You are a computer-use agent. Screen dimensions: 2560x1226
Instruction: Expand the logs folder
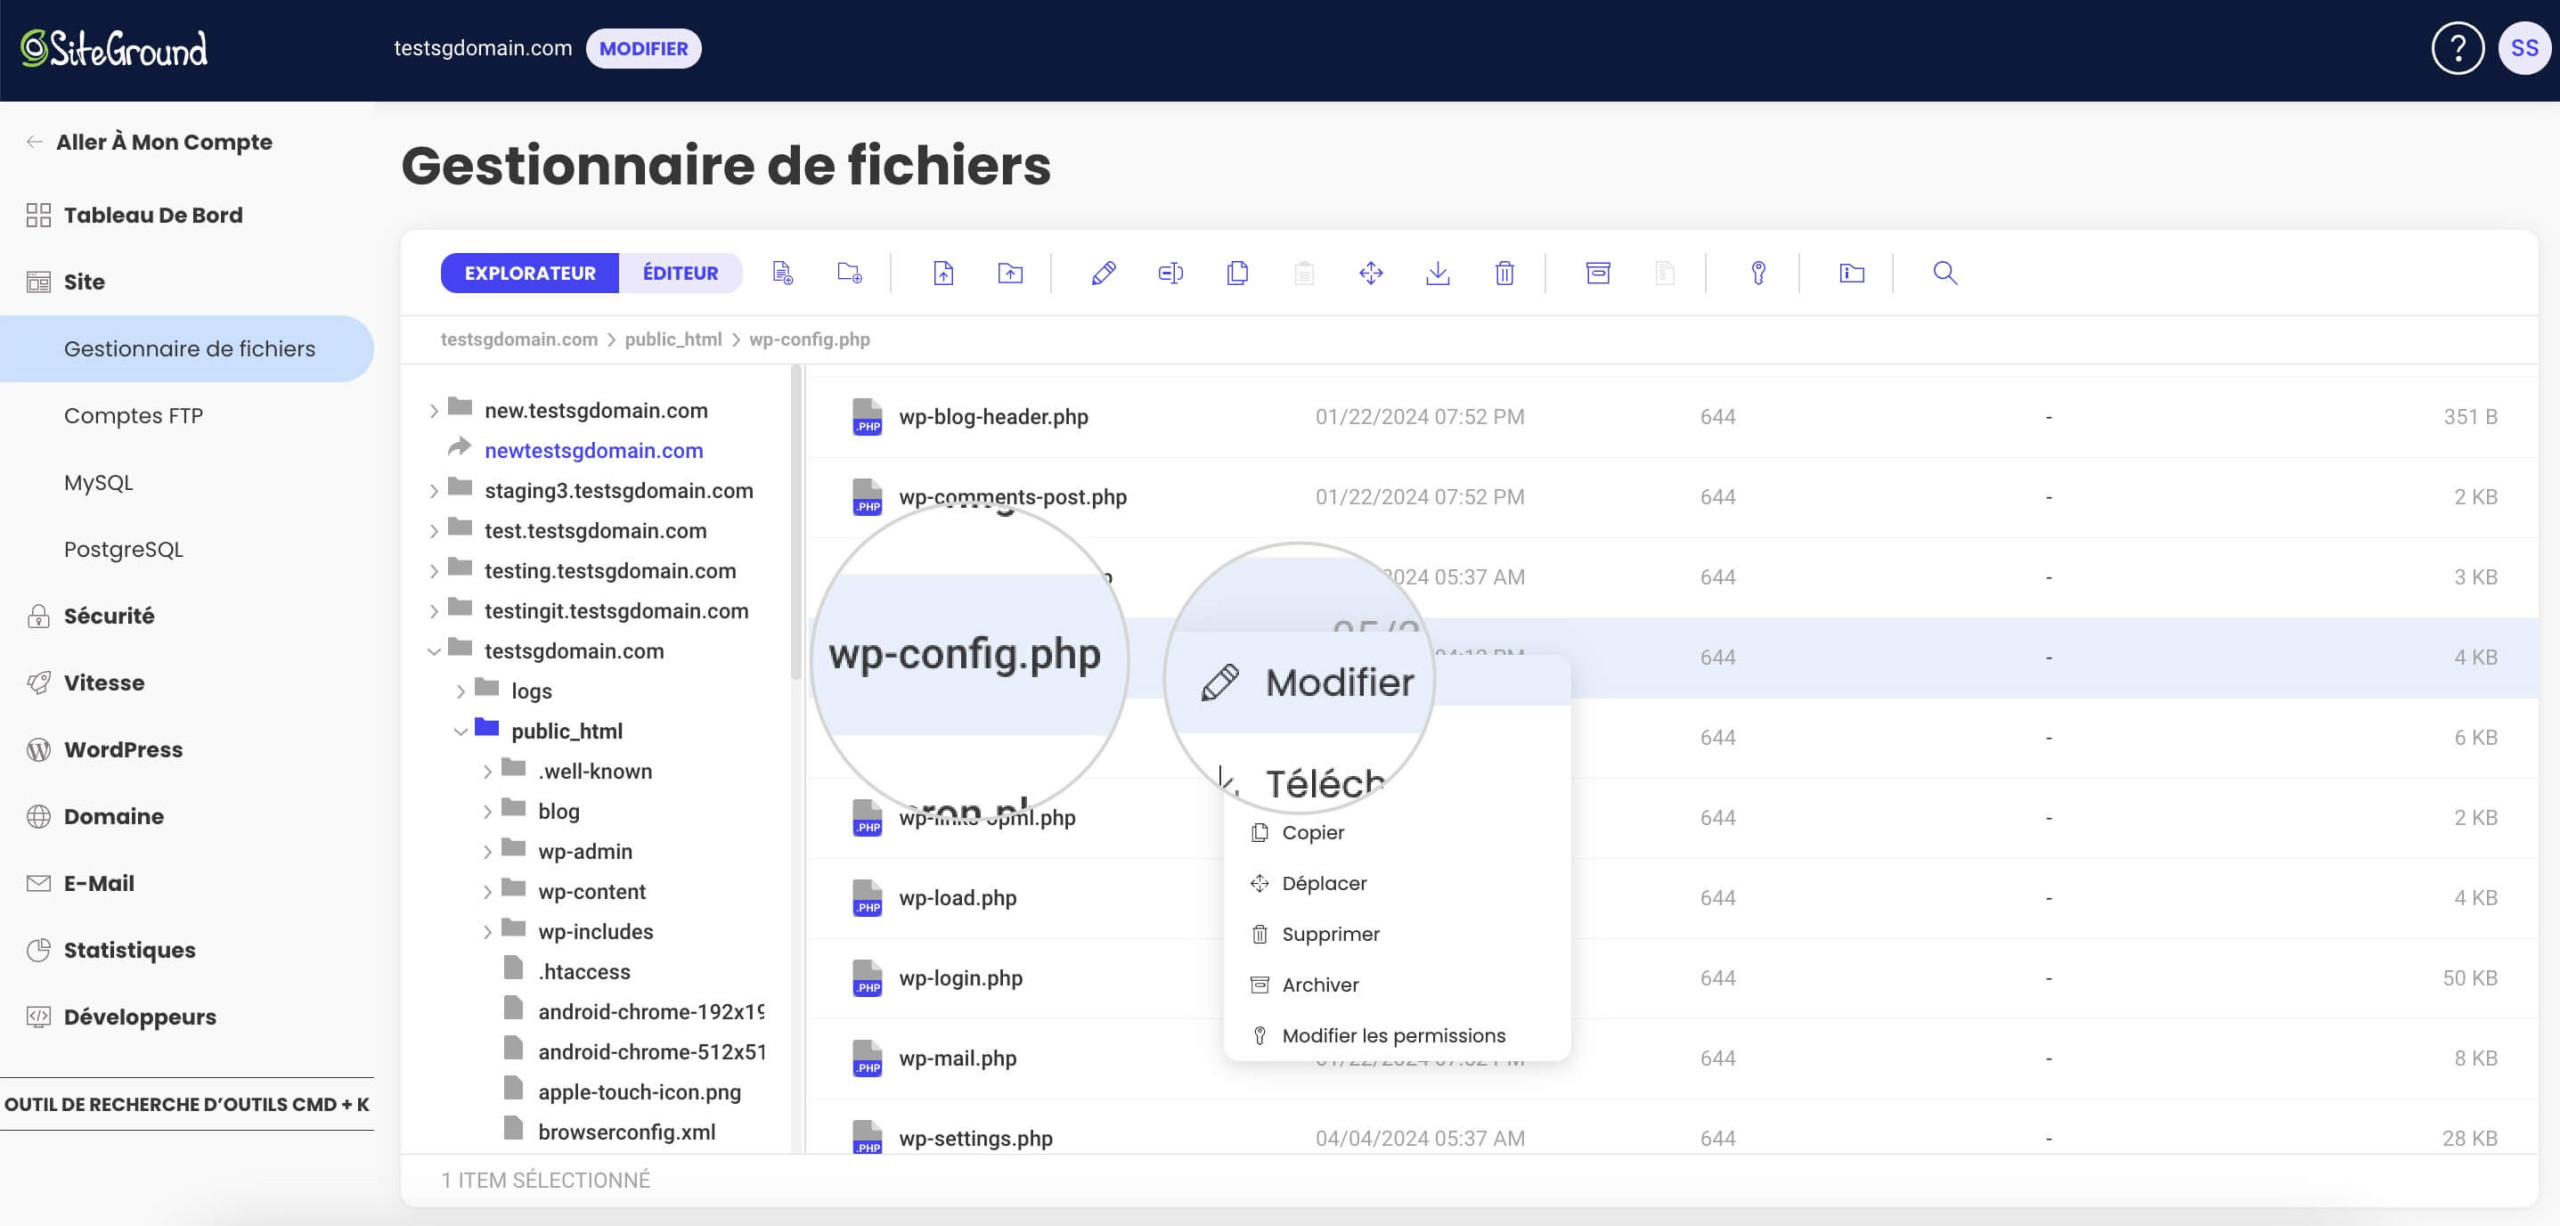pyautogui.click(x=460, y=691)
